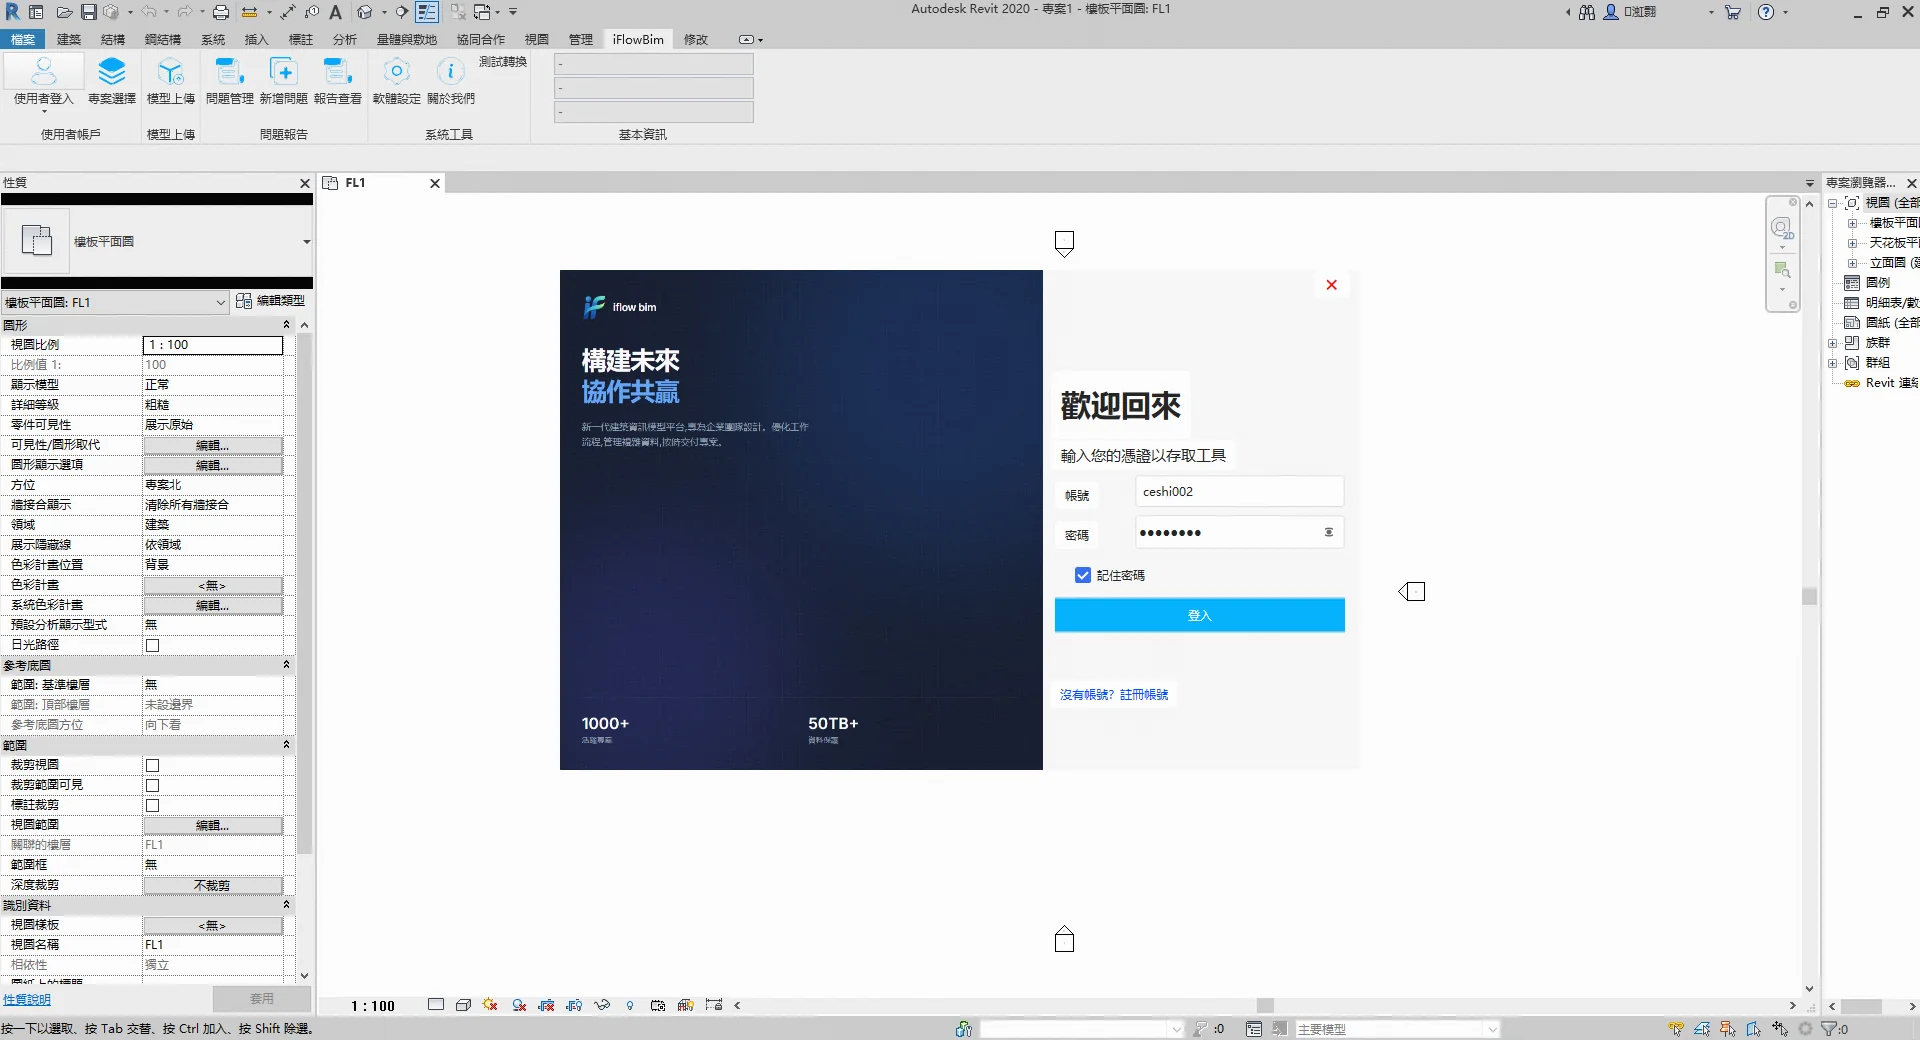Click the Print icon in quick access toolbar
The image size is (1920, 1040).
click(221, 12)
